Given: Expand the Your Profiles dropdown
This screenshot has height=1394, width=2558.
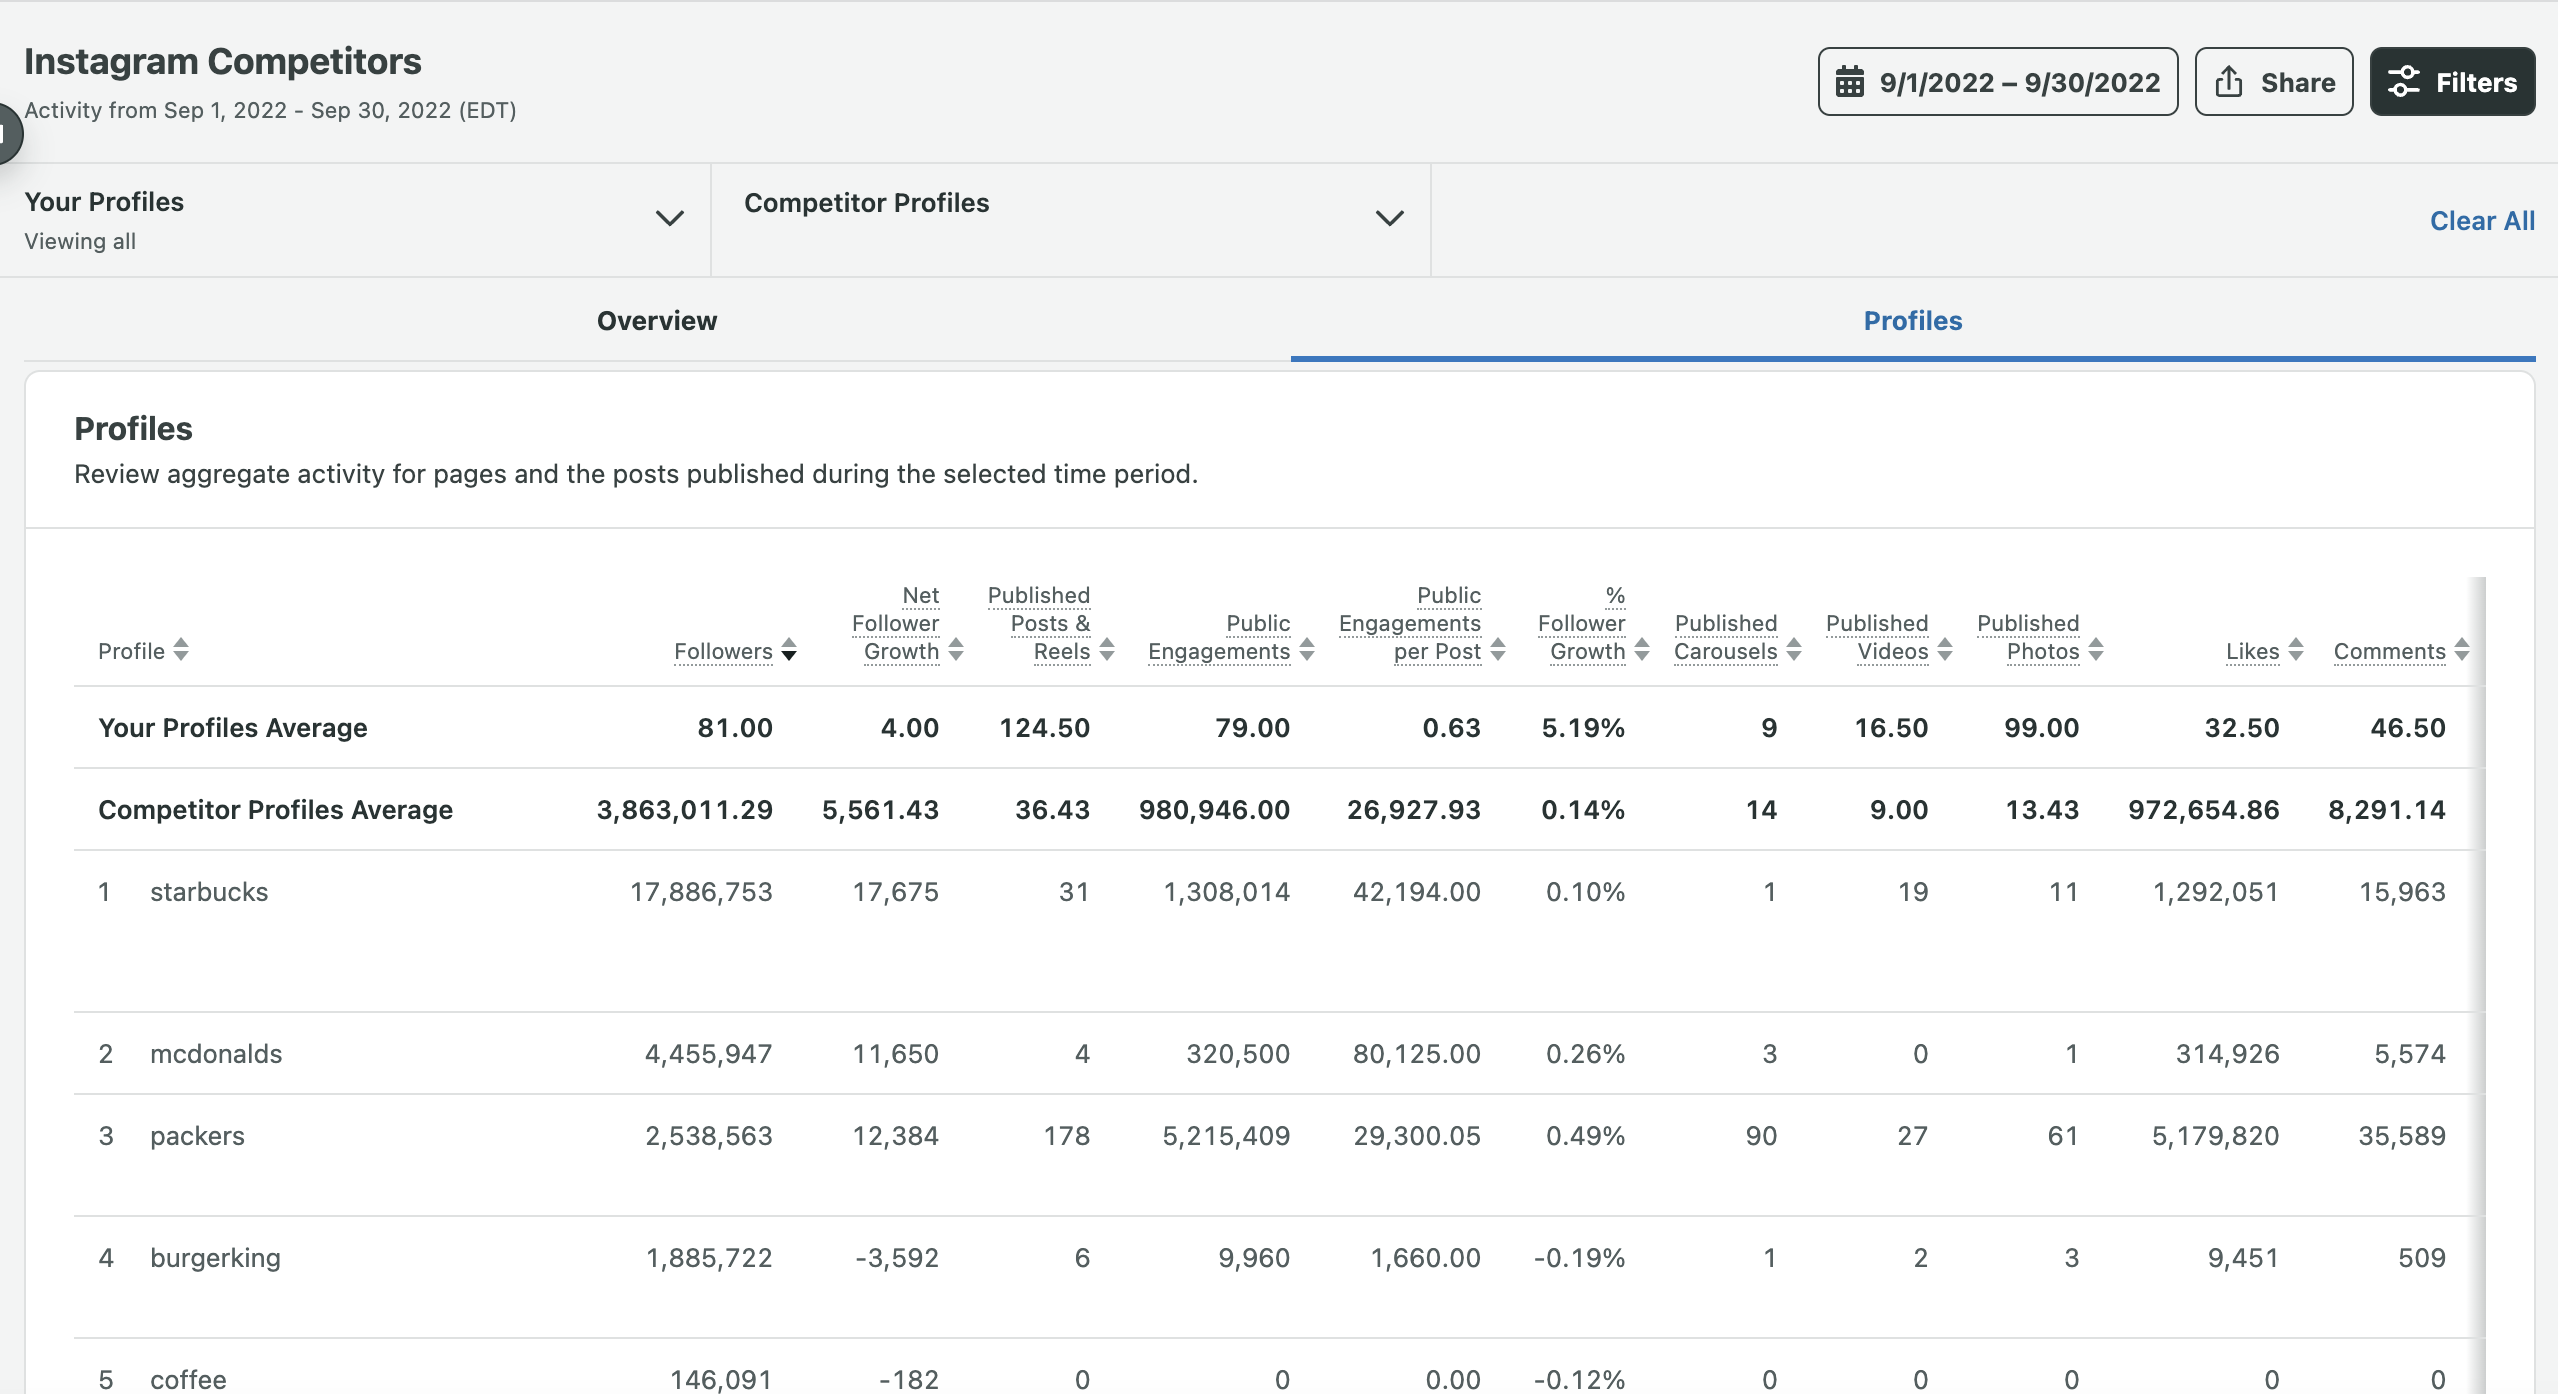Looking at the screenshot, I should (x=669, y=219).
